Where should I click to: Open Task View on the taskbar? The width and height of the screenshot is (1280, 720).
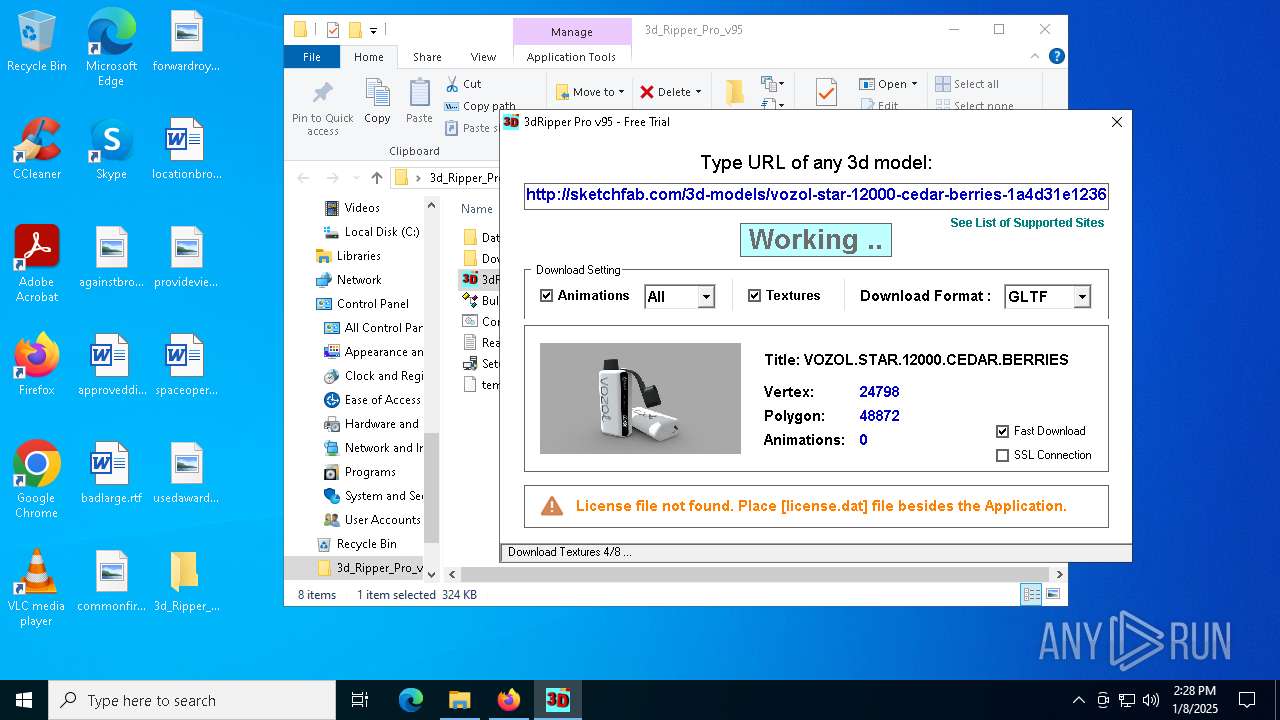click(360, 700)
